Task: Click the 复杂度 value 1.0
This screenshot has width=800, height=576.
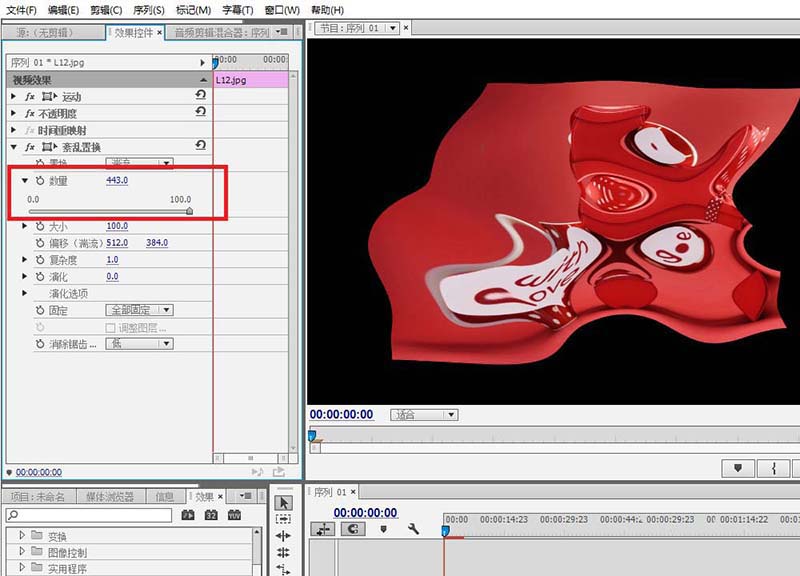Action: point(112,260)
